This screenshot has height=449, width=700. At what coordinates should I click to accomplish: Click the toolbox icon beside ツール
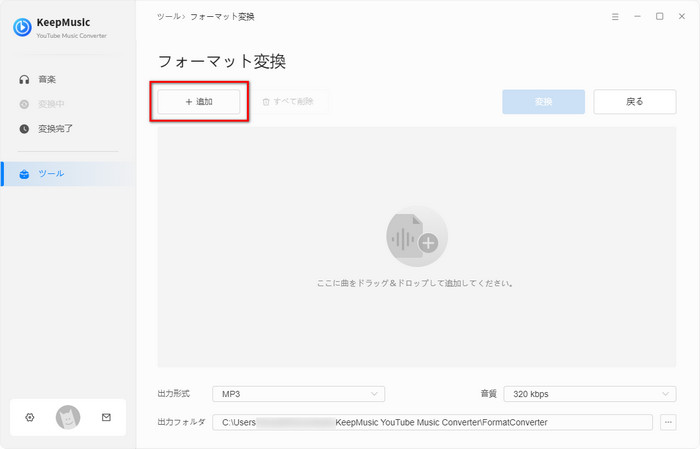click(24, 174)
